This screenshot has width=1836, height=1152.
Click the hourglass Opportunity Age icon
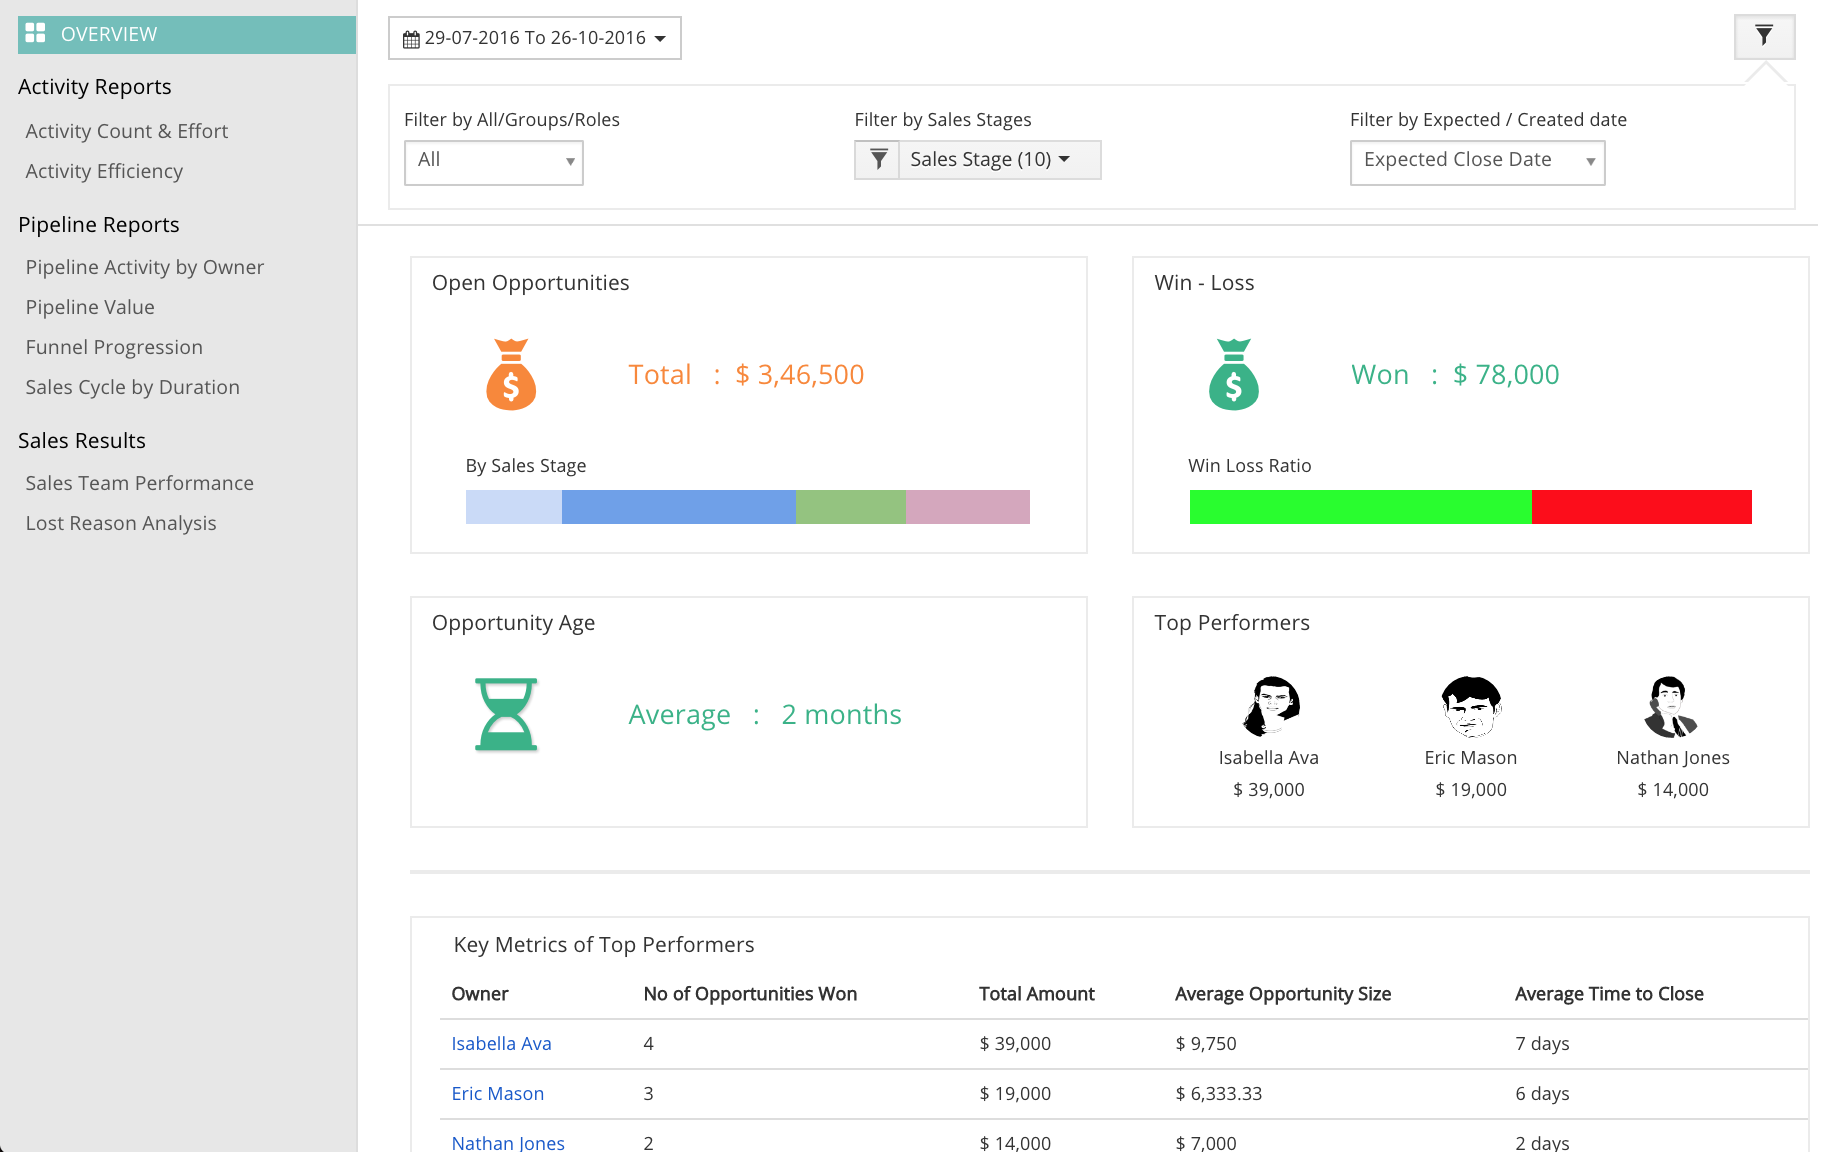coord(506,714)
